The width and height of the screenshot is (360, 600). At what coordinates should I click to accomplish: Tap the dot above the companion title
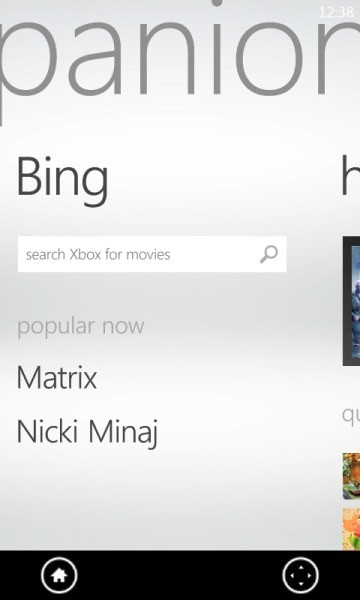click(x=217, y=2)
